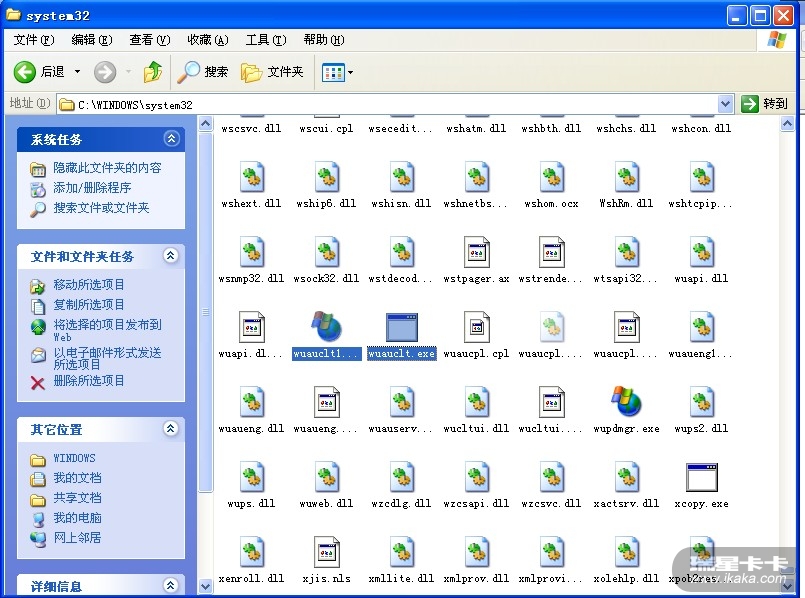Click 添加/删除程序 link

click(92, 188)
